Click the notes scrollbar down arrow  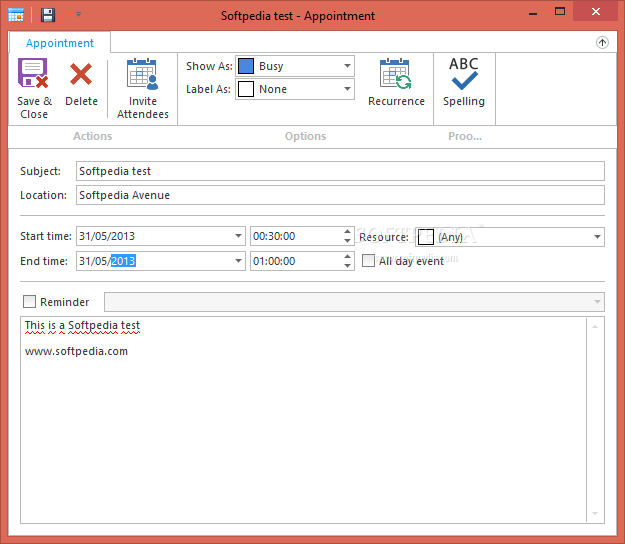coord(595,513)
